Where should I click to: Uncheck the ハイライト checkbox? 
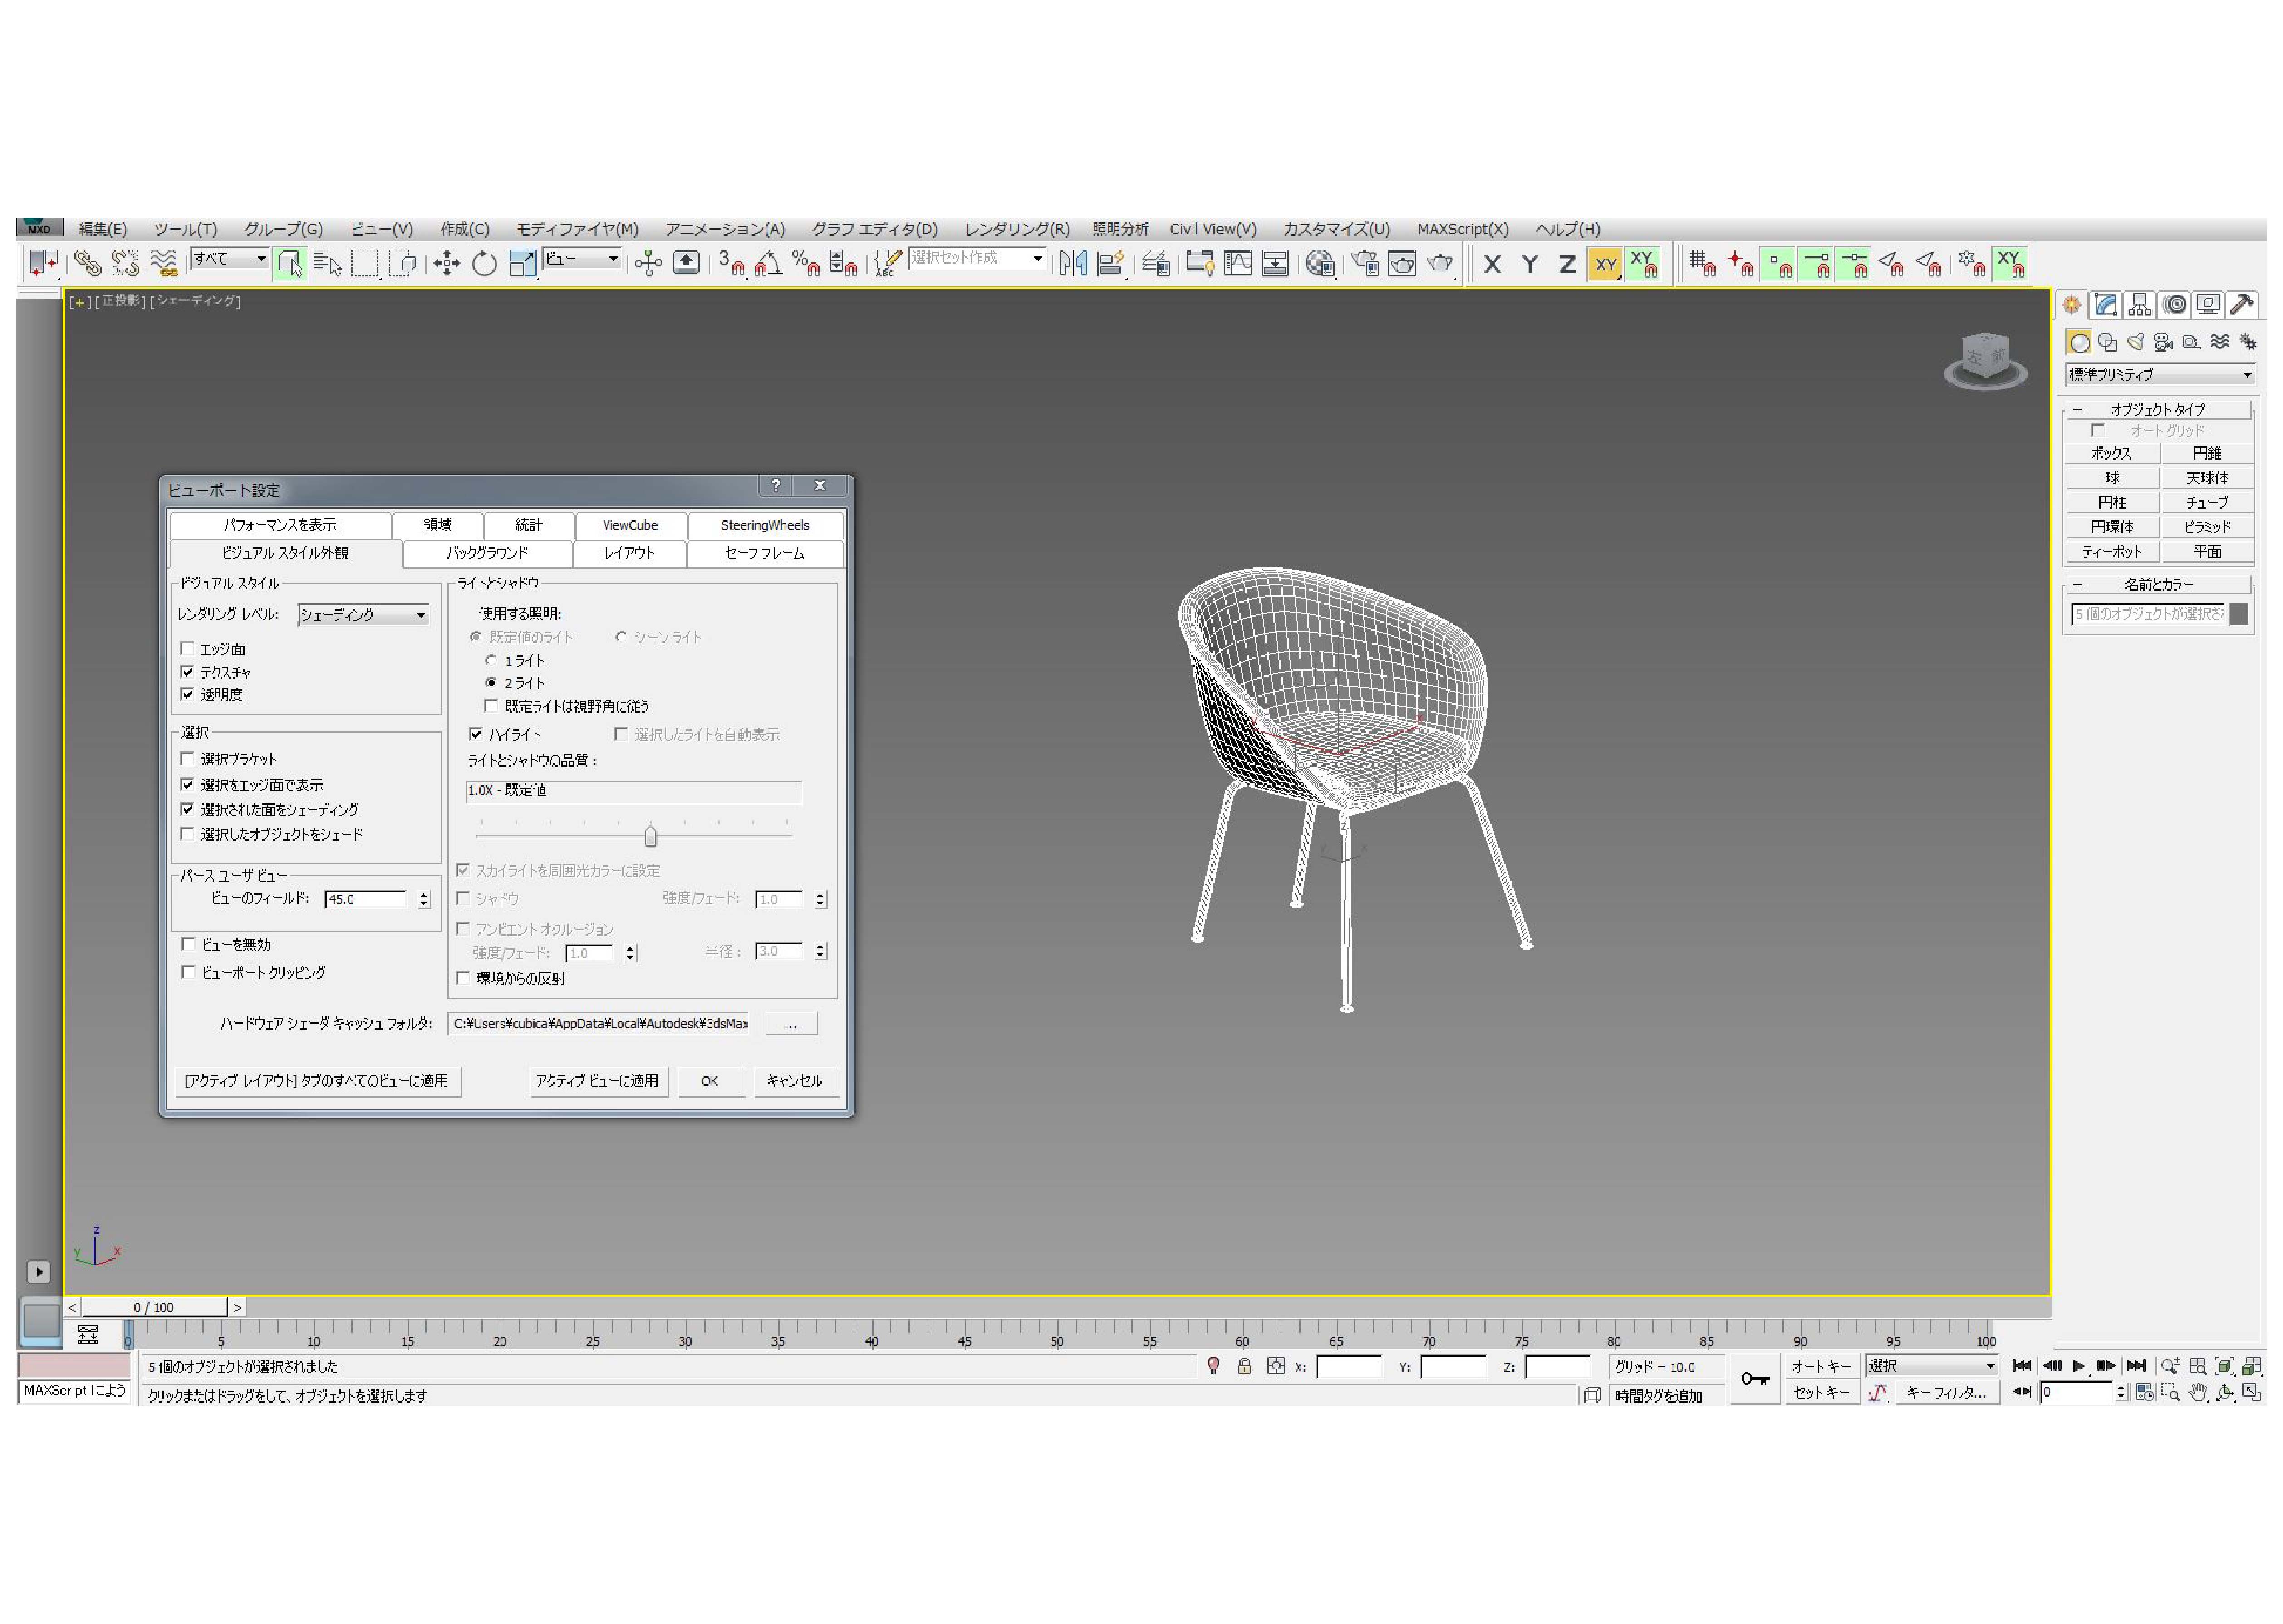[476, 734]
